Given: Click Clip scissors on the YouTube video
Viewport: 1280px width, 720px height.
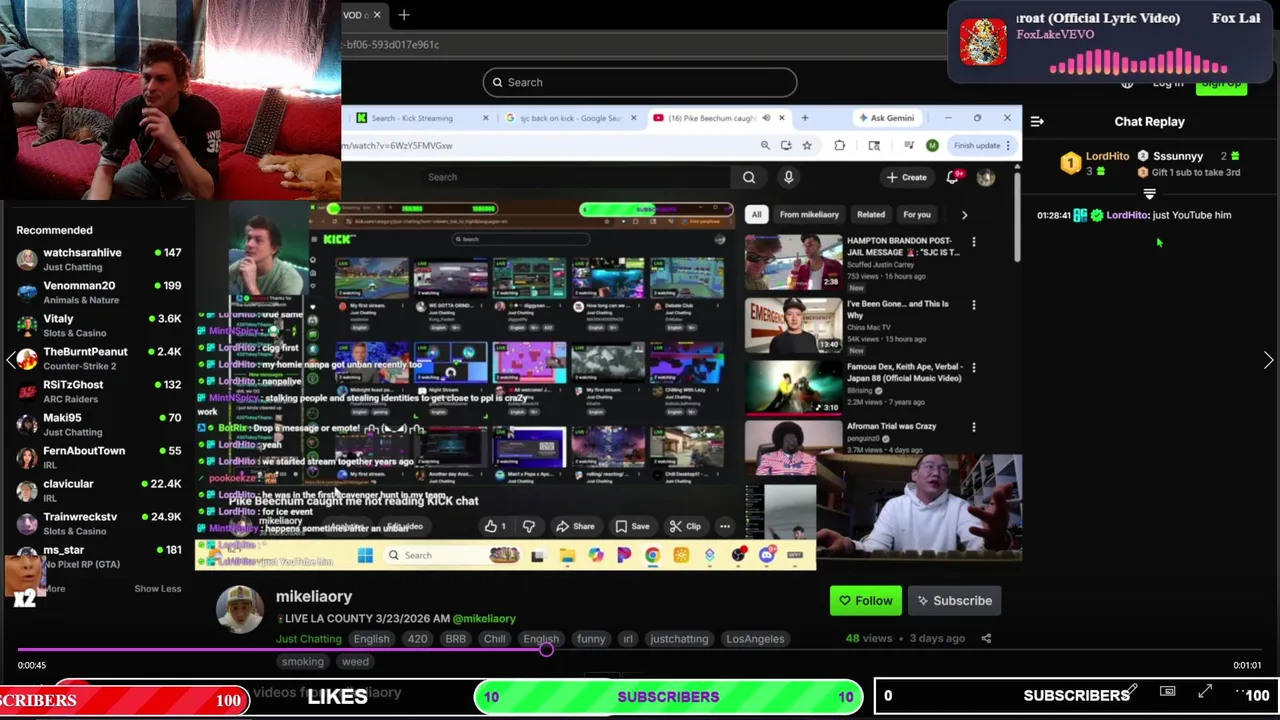Looking at the screenshot, I should [685, 526].
